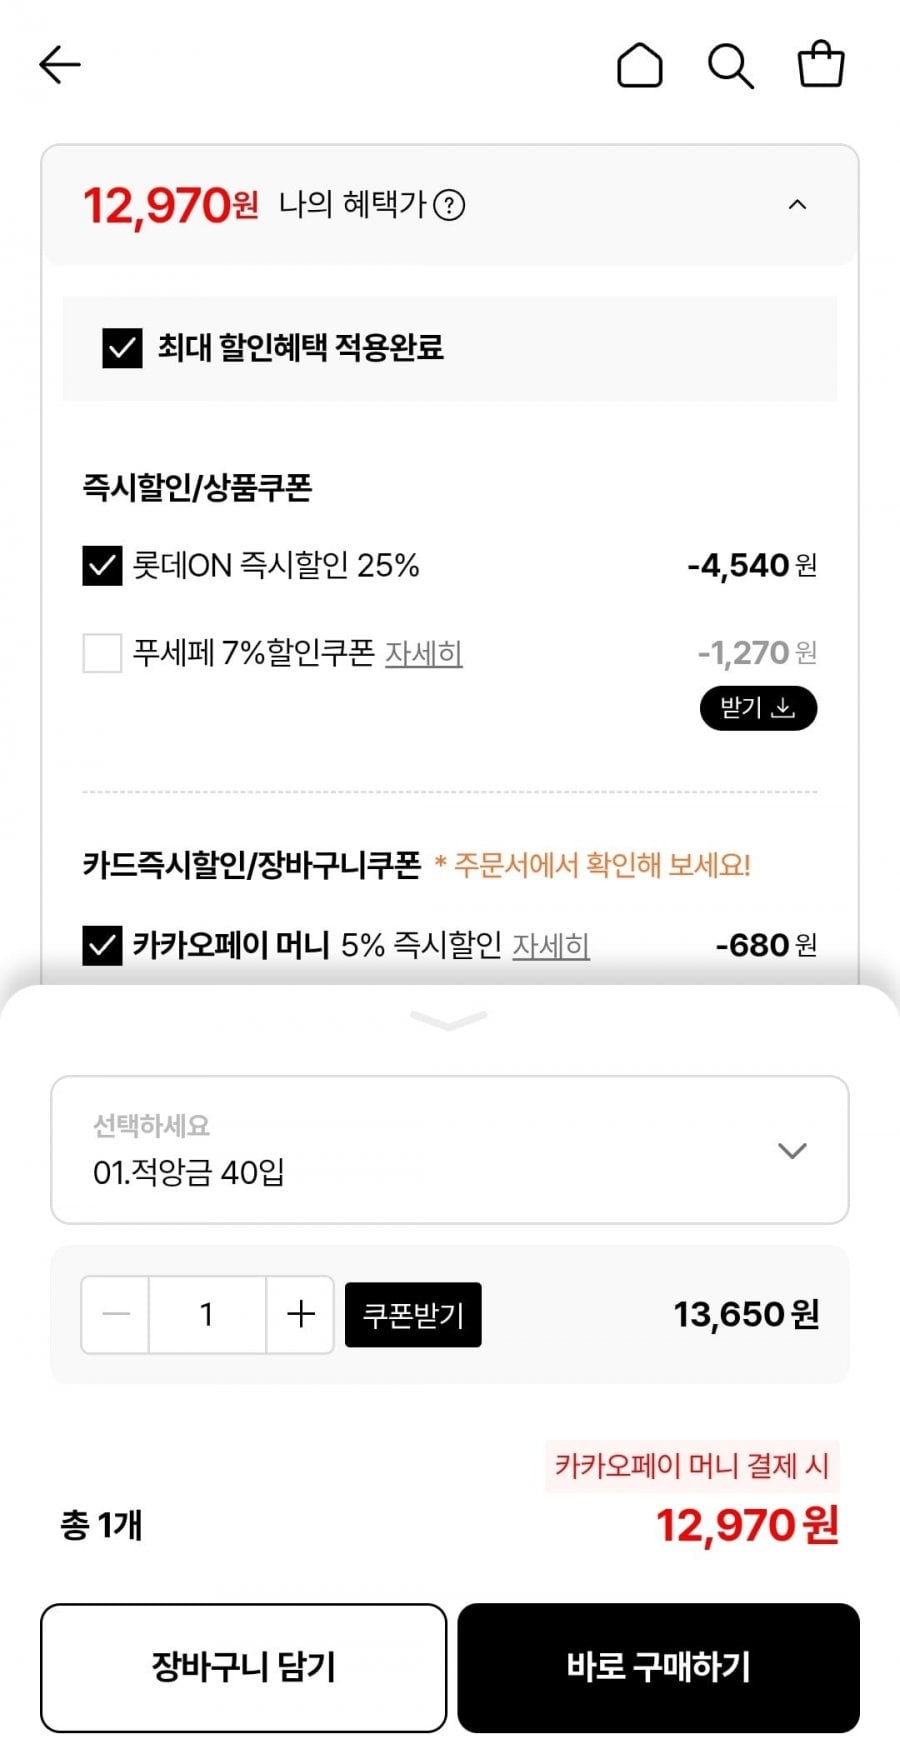
Task: Toggle 롯데ON 즉시할인 25% checkbox
Action: [x=102, y=566]
